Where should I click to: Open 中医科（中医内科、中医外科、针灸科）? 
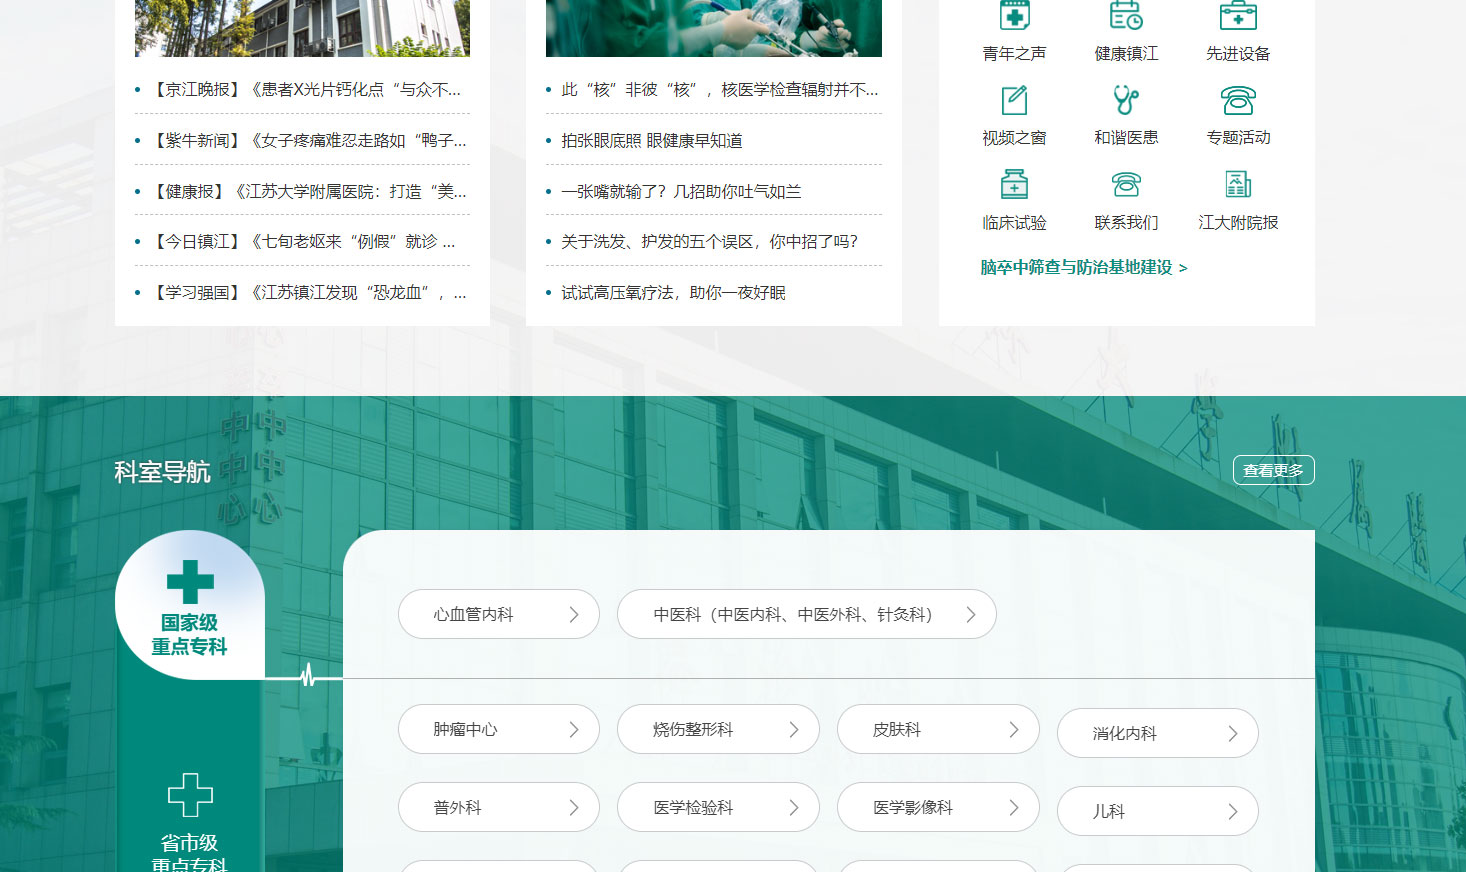(807, 614)
